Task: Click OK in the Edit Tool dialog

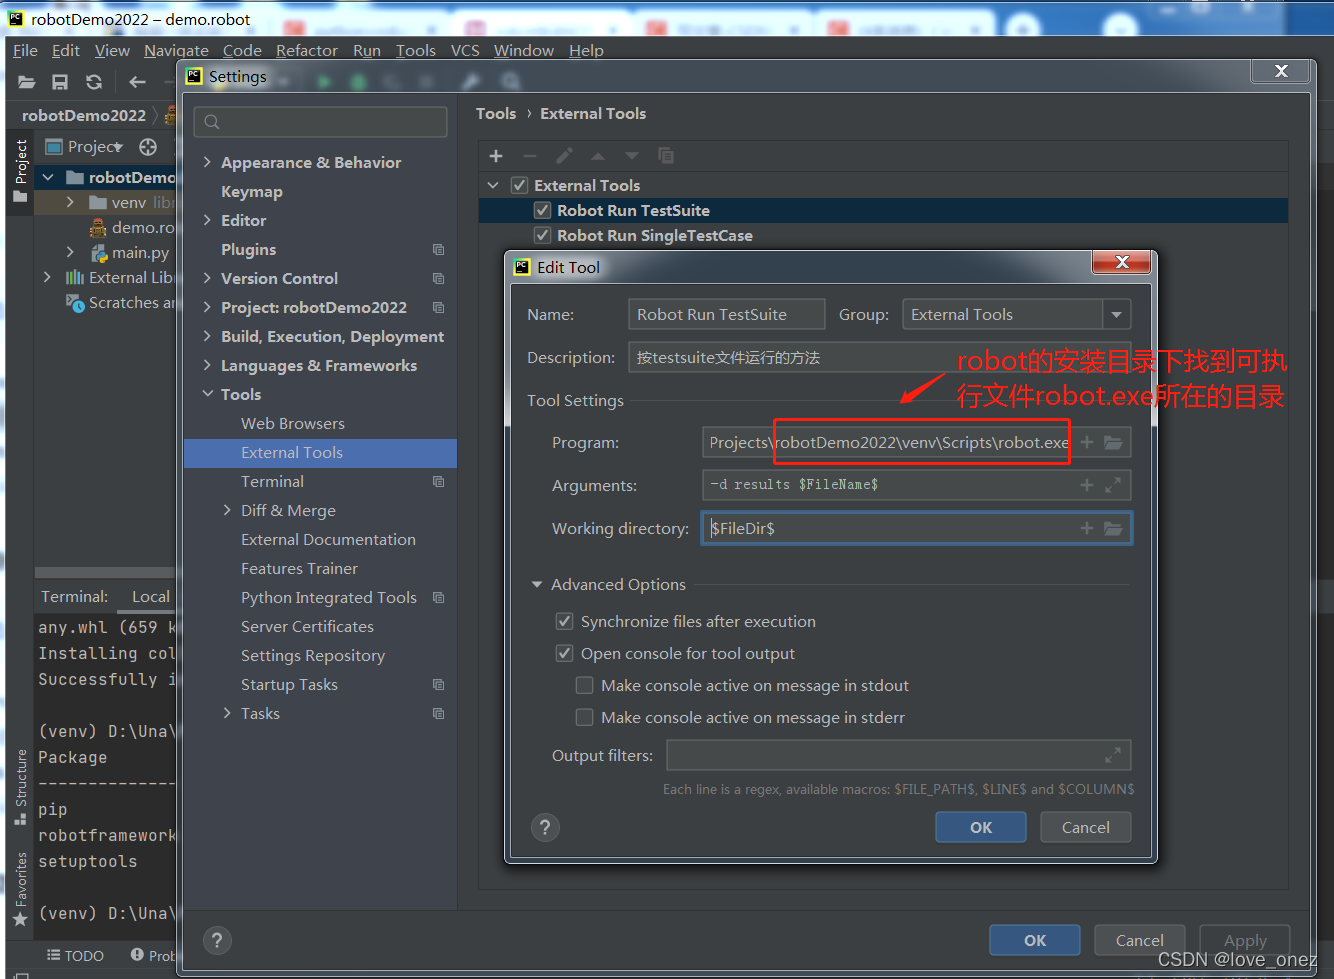Action: pyautogui.click(x=980, y=827)
